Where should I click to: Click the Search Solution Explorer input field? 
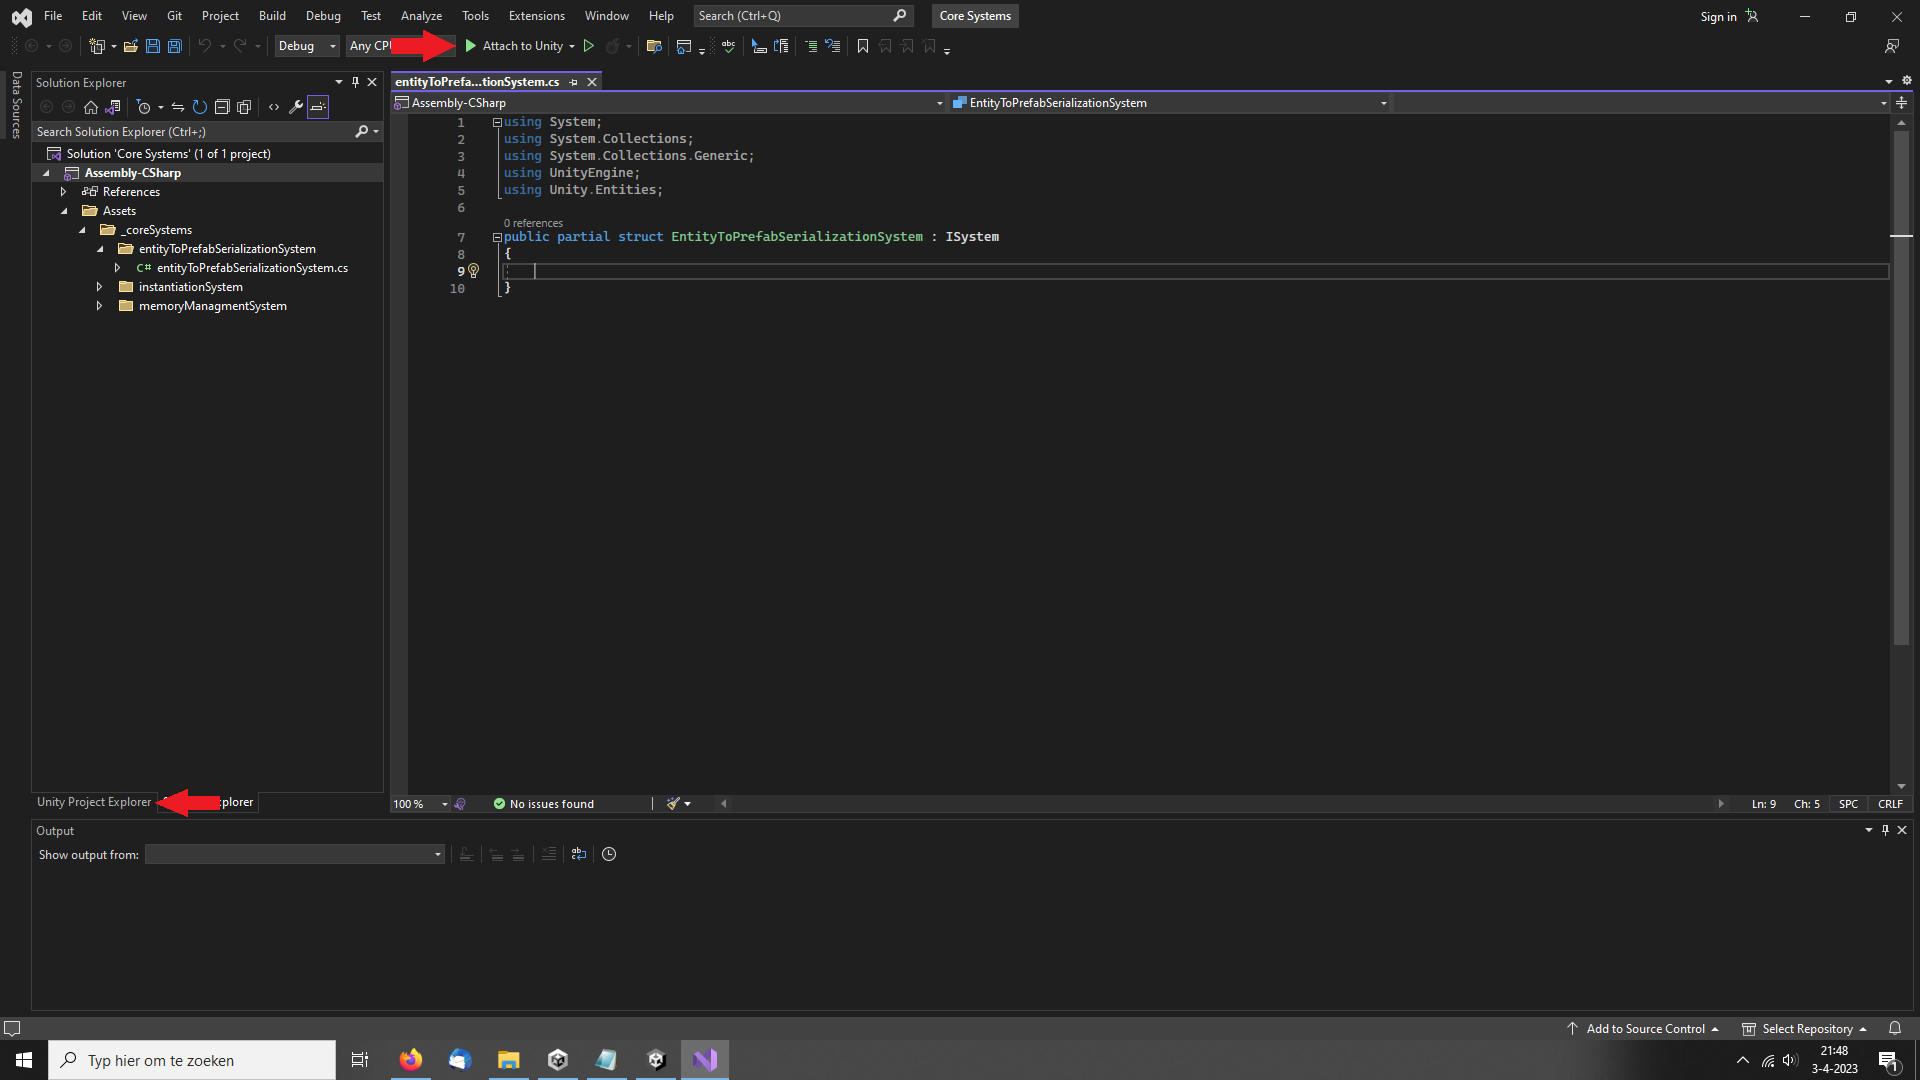pos(190,132)
